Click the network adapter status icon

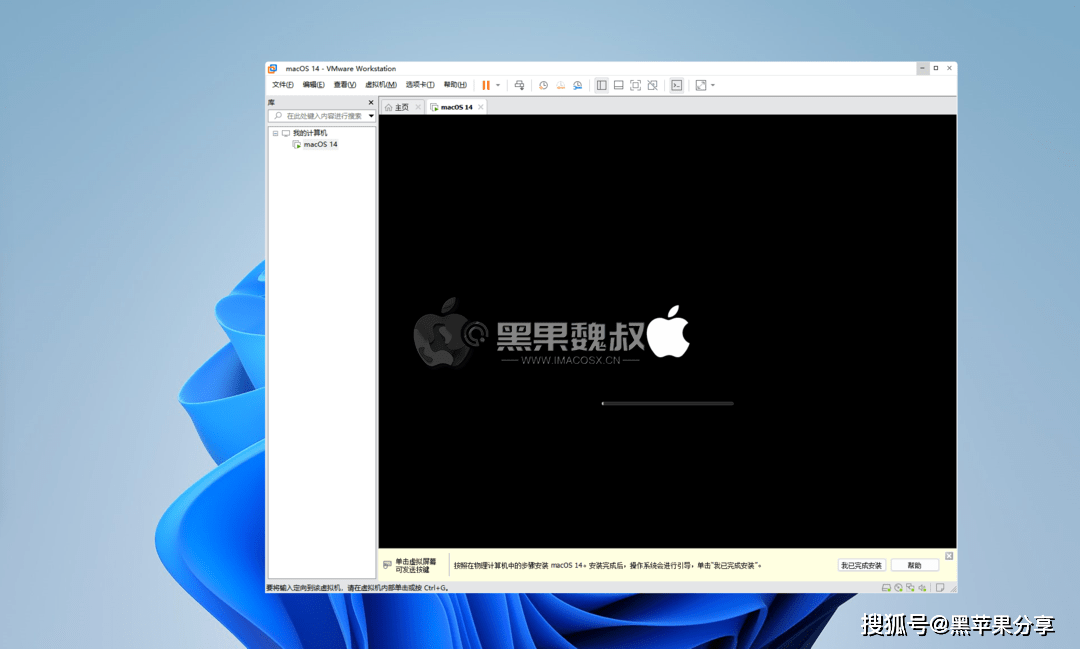[x=911, y=588]
